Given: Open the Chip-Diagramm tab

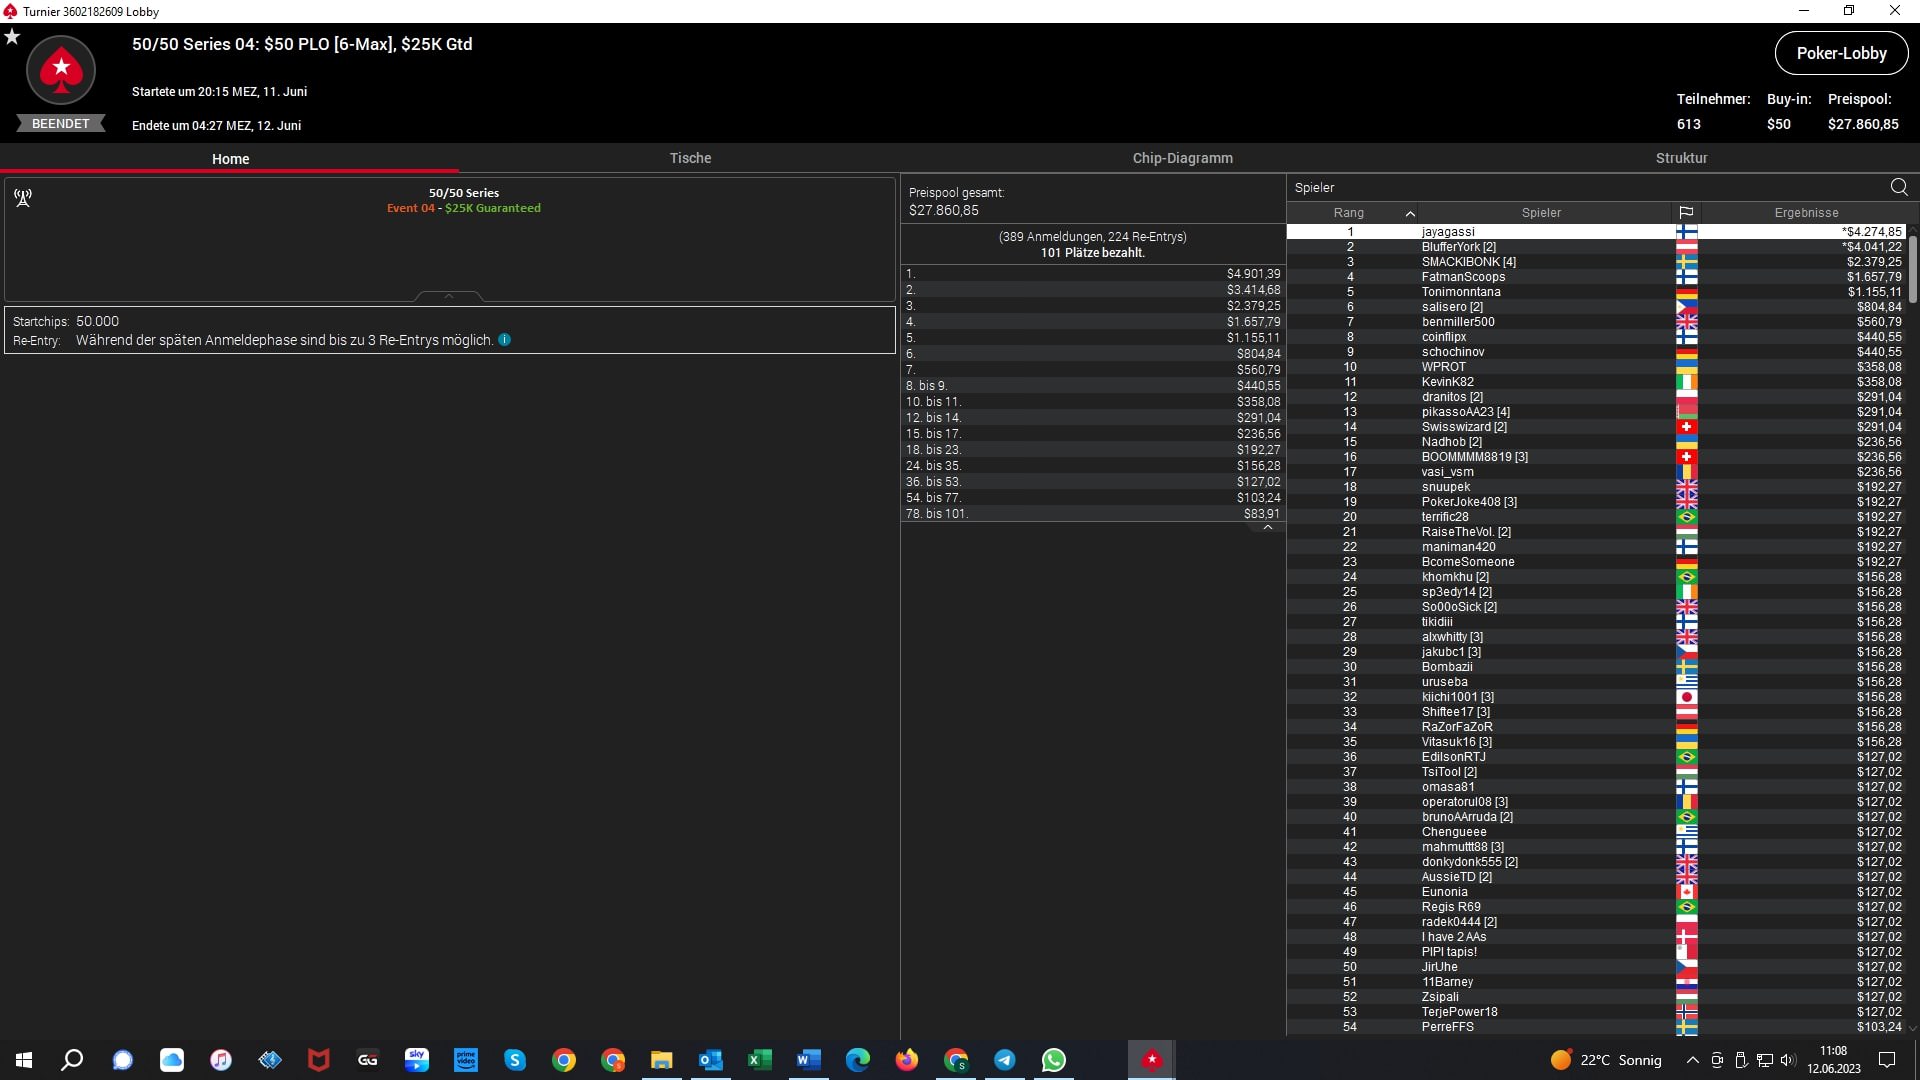Looking at the screenshot, I should (x=1182, y=158).
